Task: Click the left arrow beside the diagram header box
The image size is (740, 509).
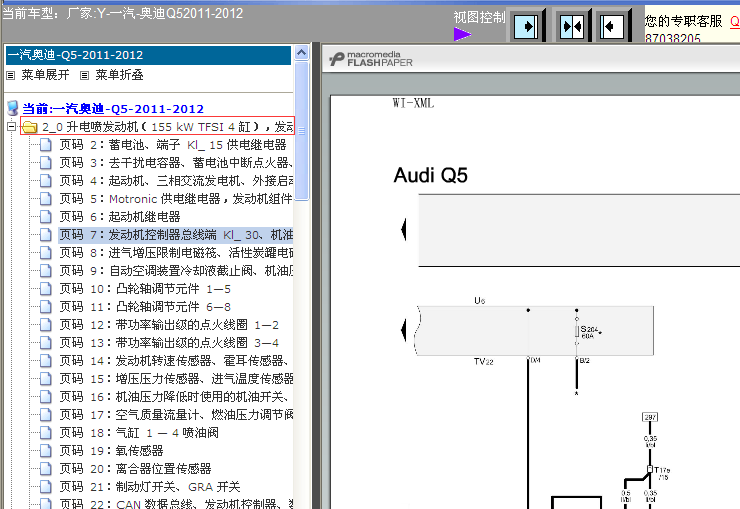Action: (404, 230)
